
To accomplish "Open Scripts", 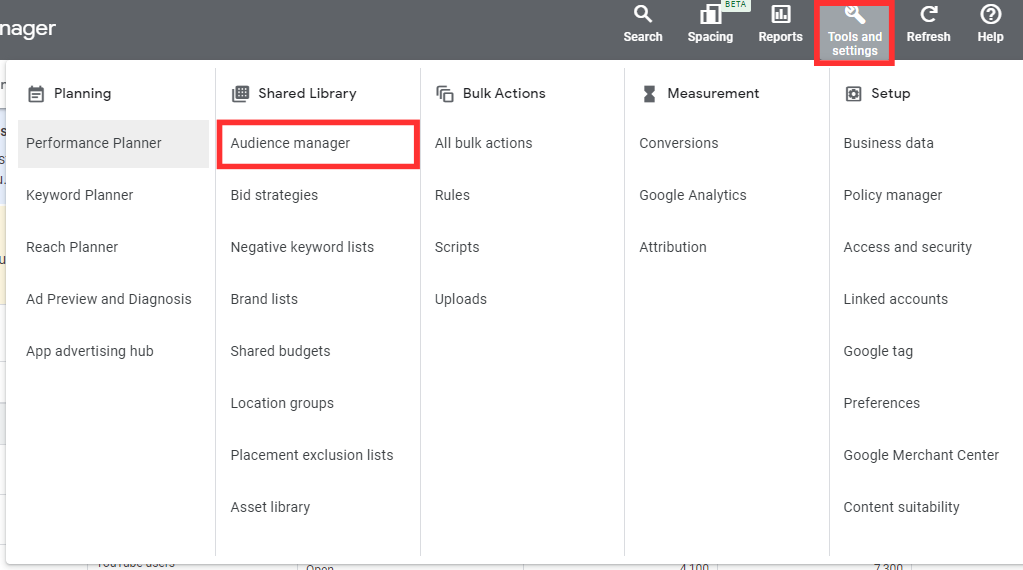I will click(457, 247).
